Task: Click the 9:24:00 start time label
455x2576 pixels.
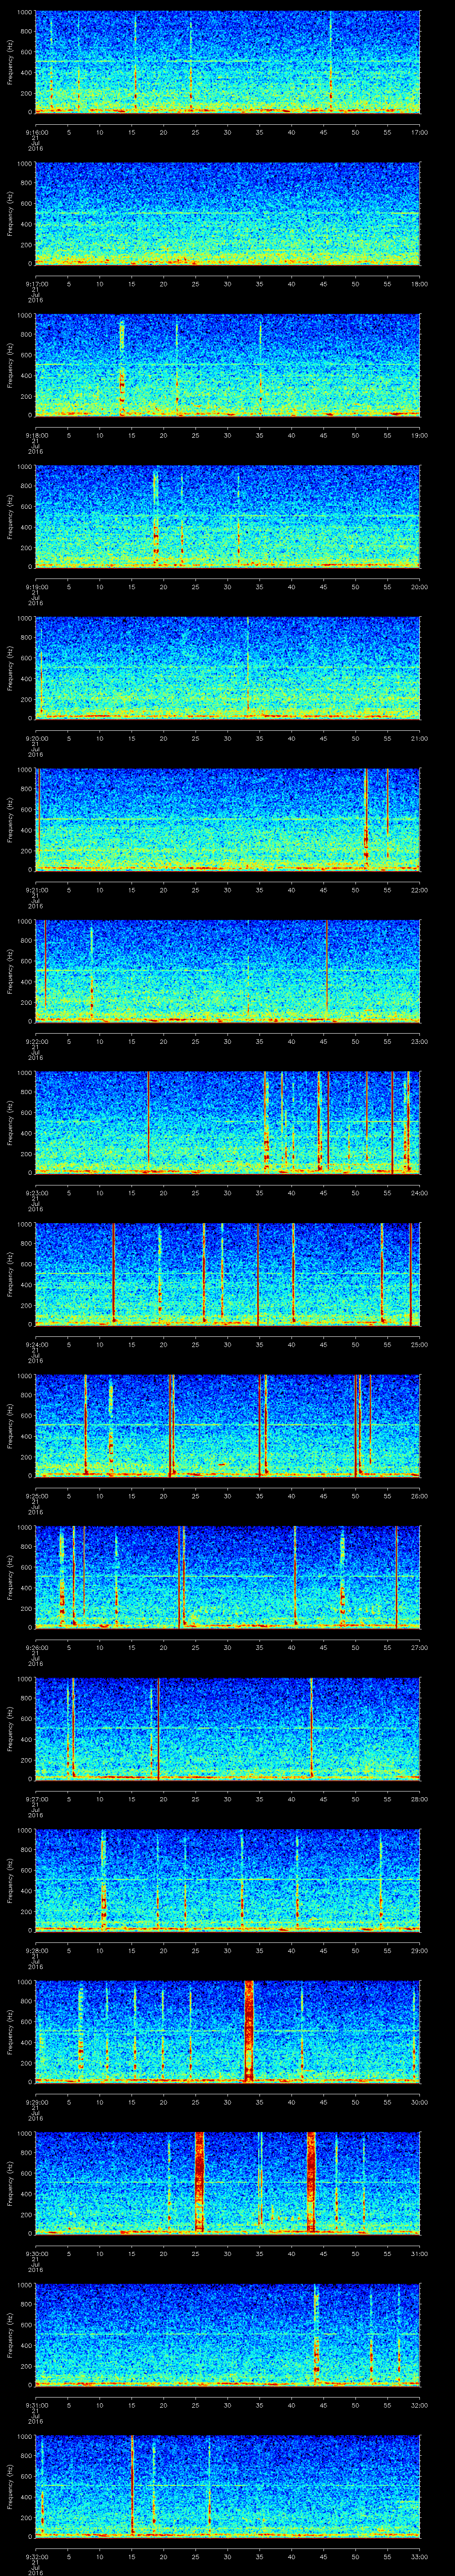Action: coord(36,1345)
